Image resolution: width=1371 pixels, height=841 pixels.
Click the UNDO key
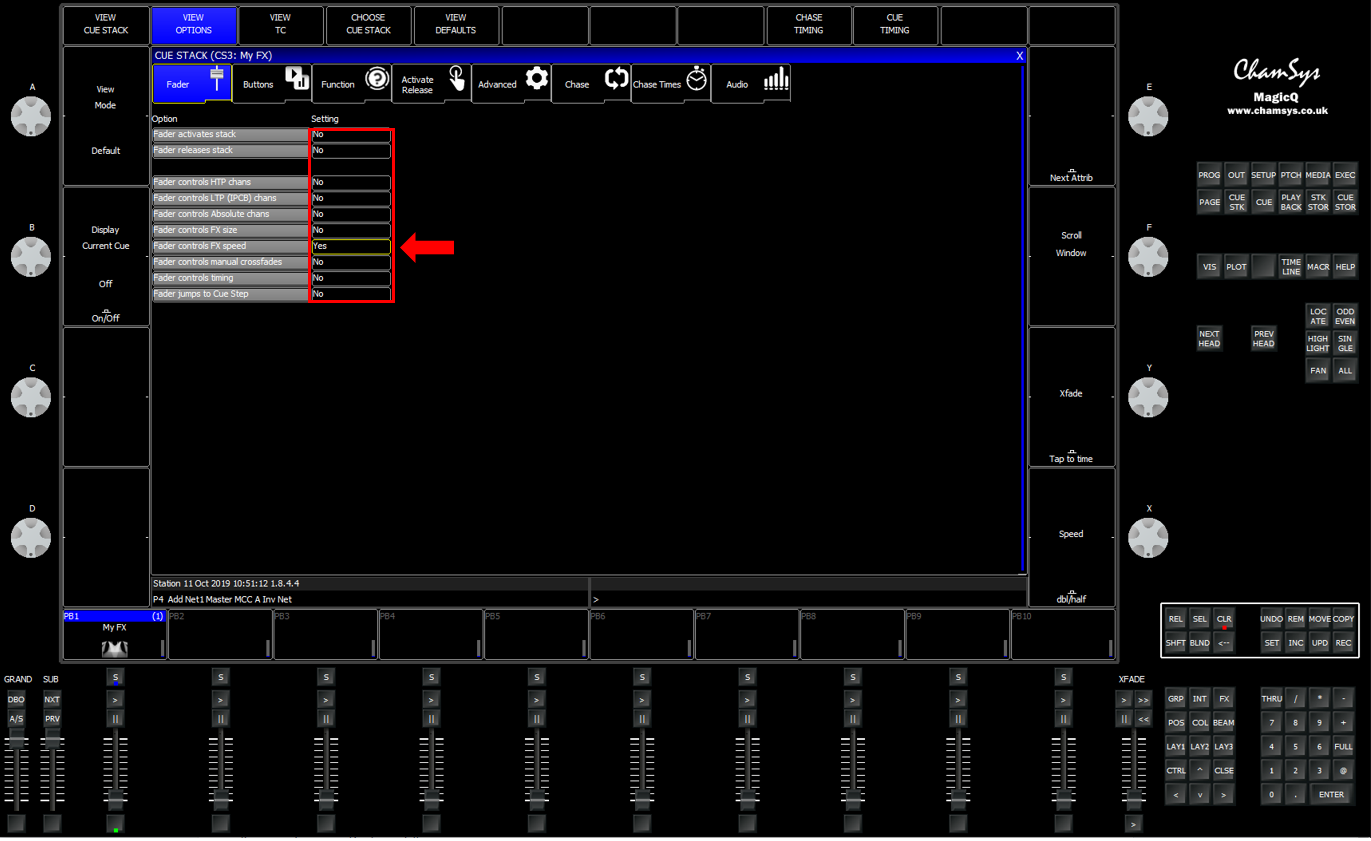(x=1271, y=619)
